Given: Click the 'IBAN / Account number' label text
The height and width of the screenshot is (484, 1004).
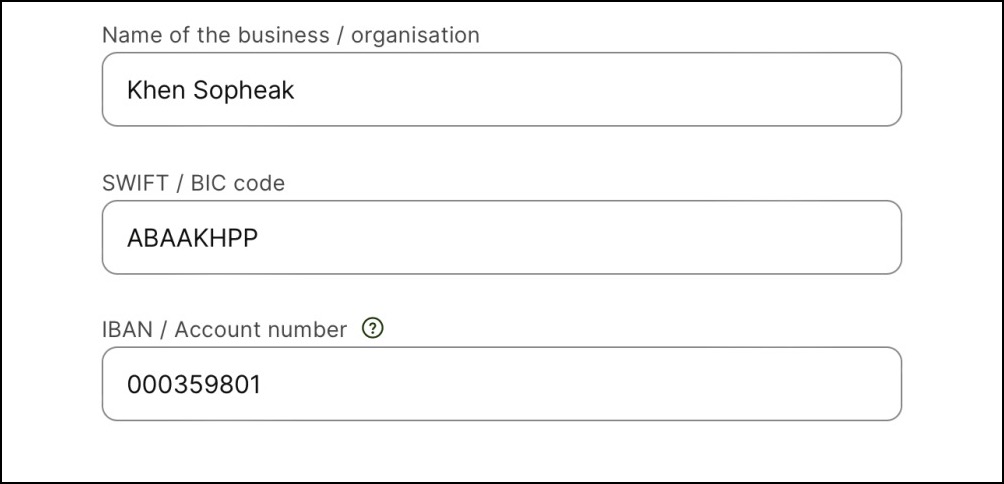Looking at the screenshot, I should pyautogui.click(x=224, y=329).
